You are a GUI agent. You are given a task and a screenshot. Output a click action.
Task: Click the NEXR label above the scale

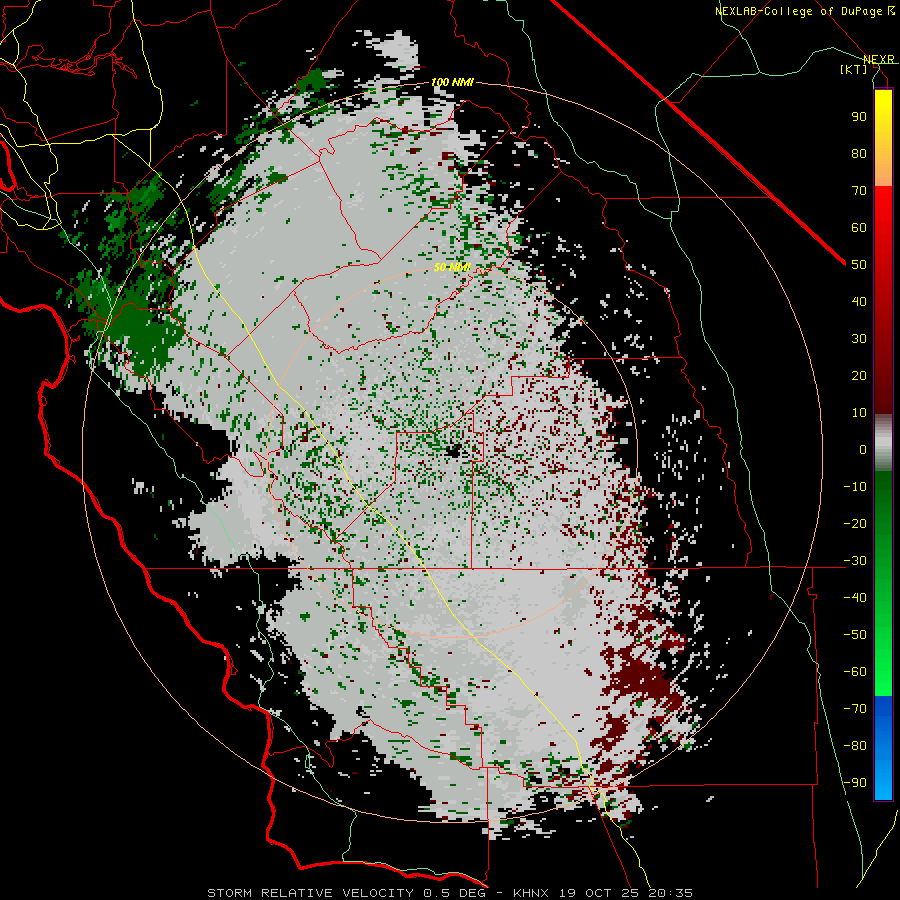tap(878, 59)
